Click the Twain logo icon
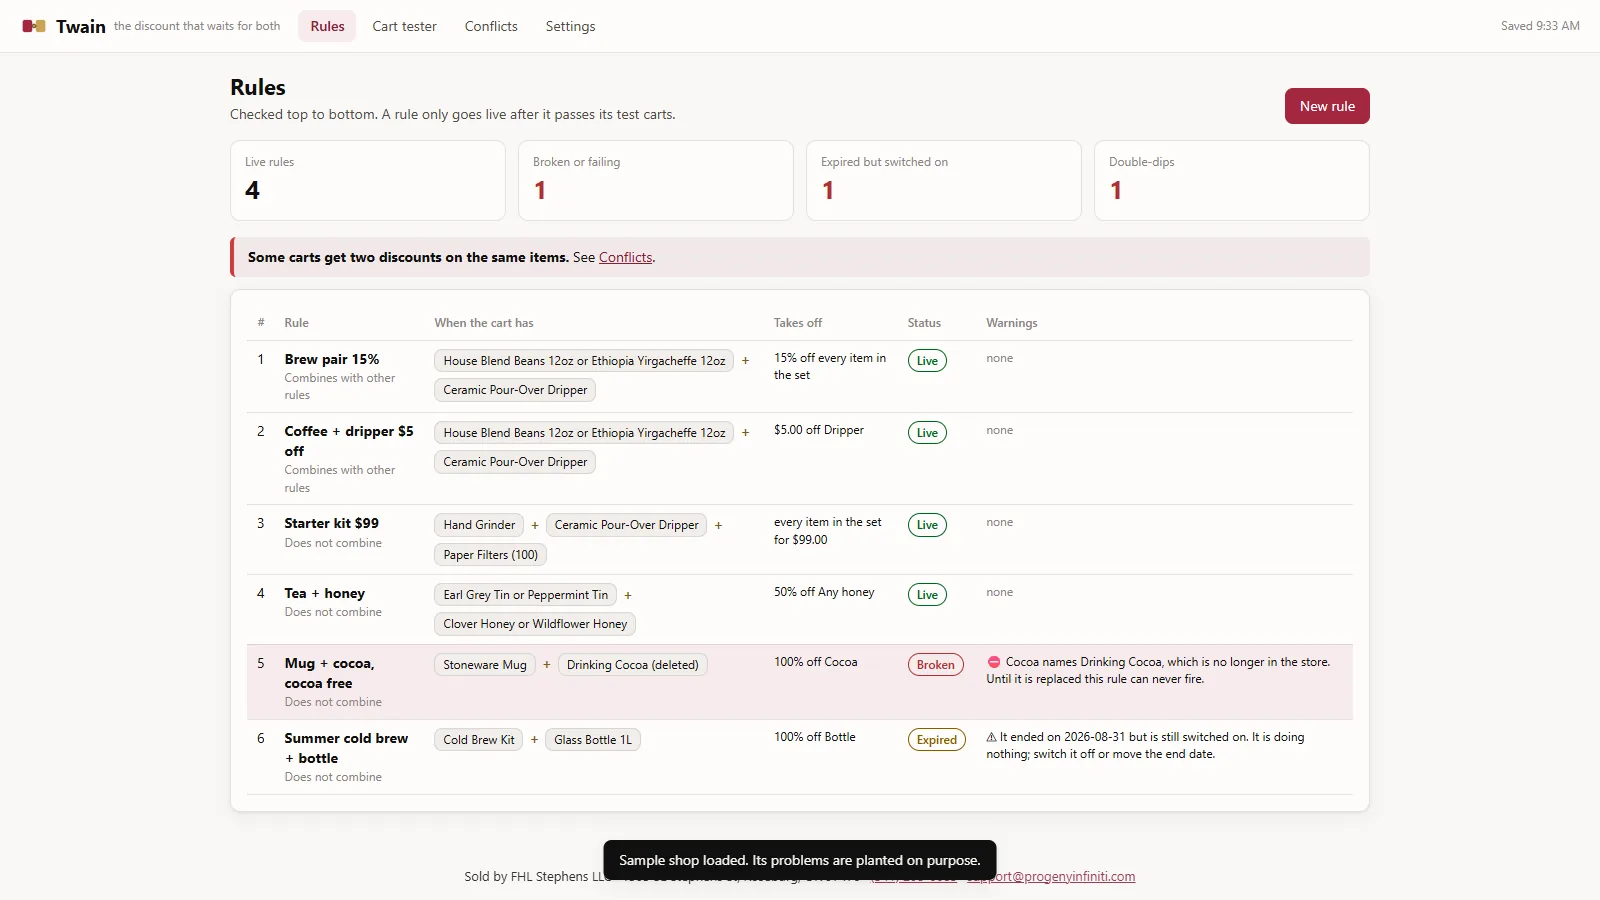 point(34,26)
